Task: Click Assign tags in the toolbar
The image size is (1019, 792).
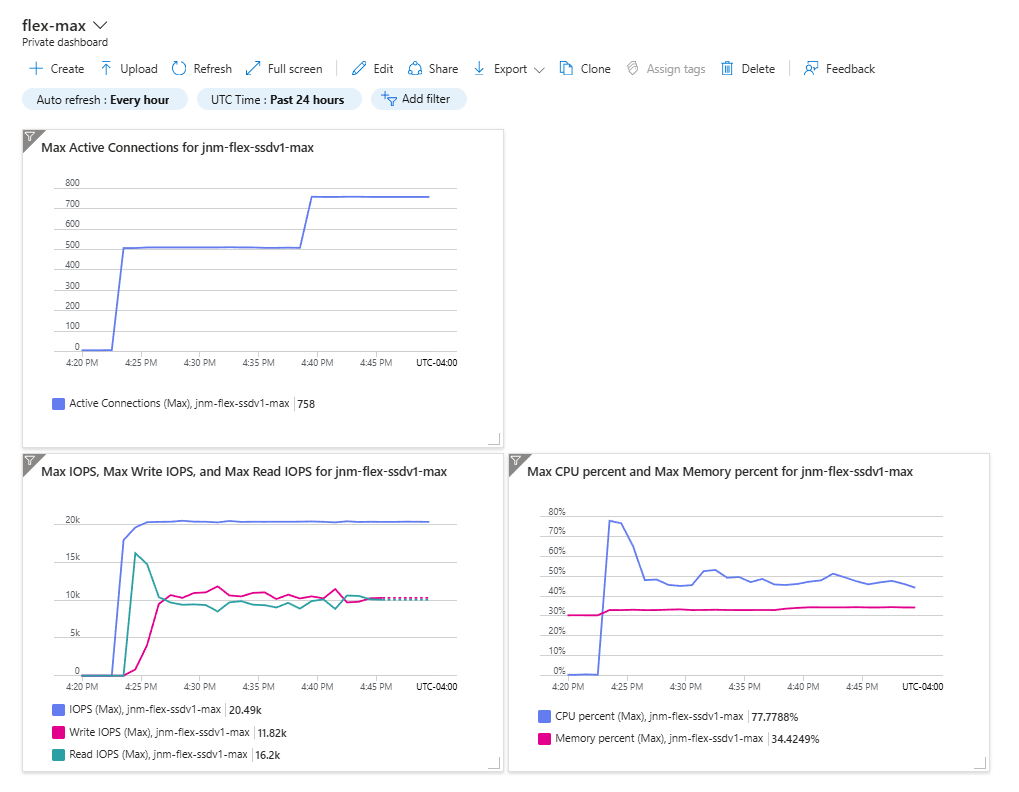Action: (x=666, y=68)
